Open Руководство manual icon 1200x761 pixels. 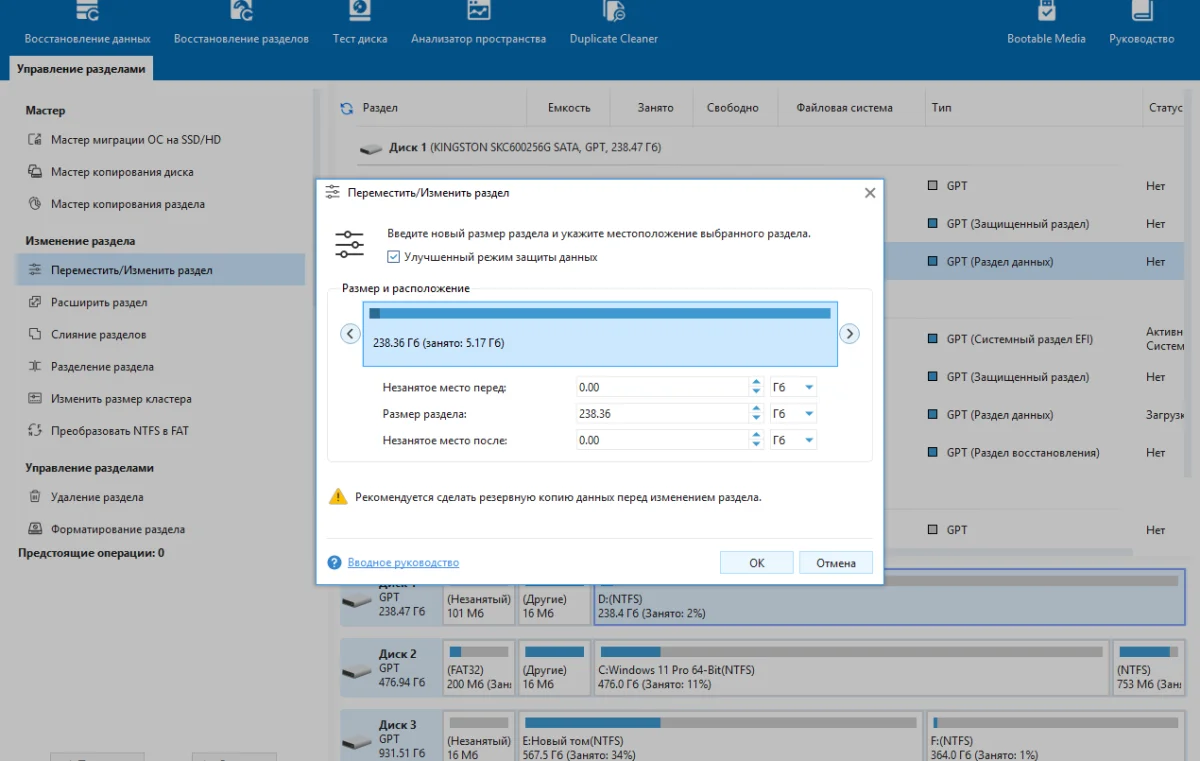(x=1141, y=24)
